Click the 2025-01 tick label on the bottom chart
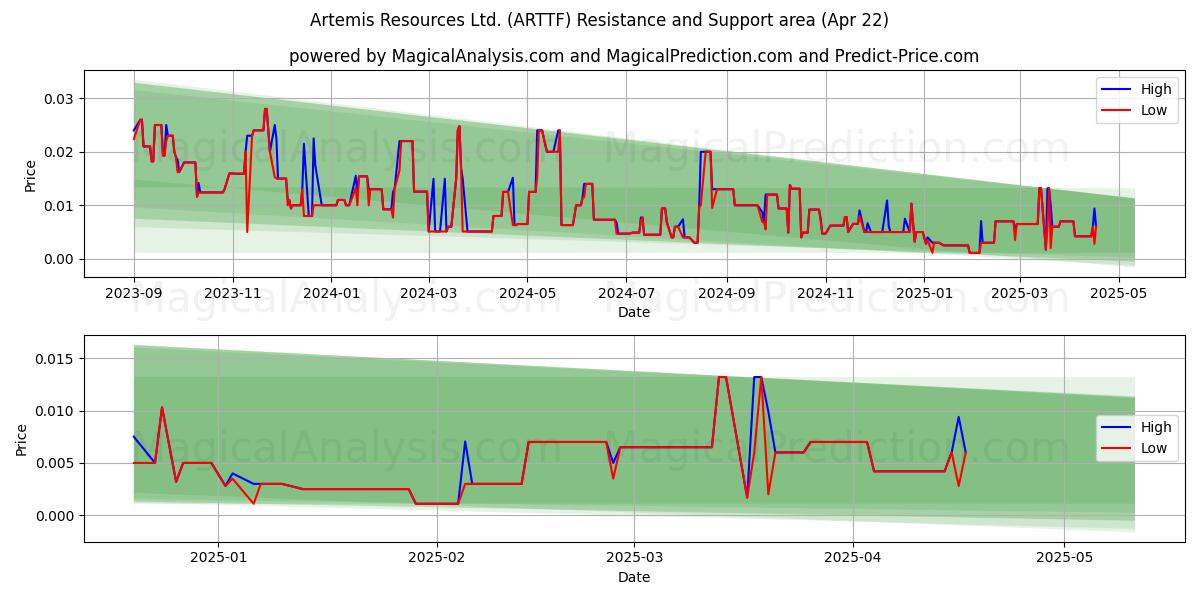 [x=218, y=558]
